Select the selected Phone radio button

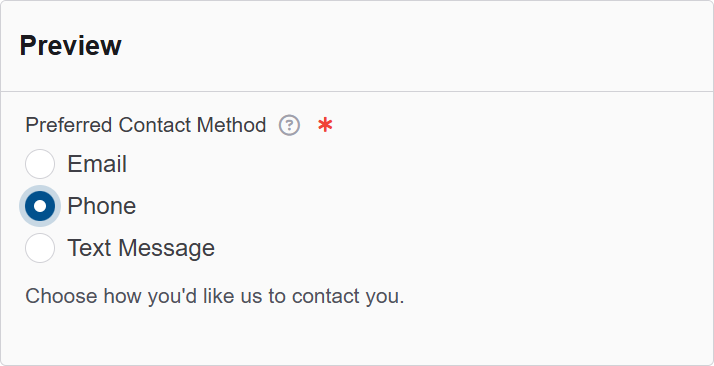tap(40, 206)
